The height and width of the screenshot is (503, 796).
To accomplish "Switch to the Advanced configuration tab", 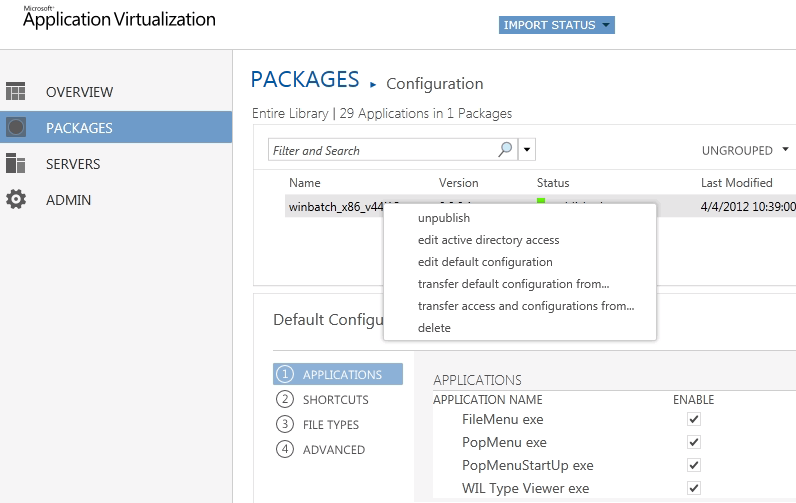I will (x=334, y=450).
